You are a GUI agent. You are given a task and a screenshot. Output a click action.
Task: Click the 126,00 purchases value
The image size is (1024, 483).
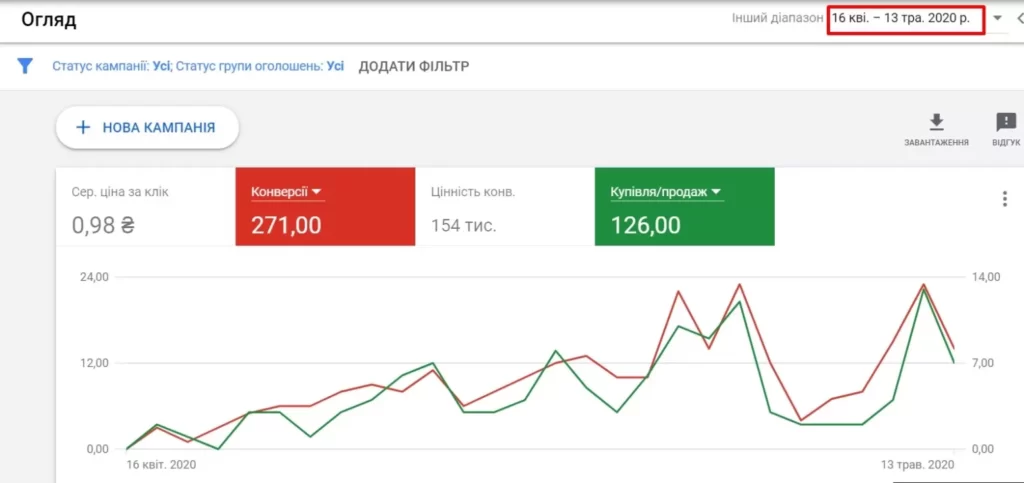point(645,225)
